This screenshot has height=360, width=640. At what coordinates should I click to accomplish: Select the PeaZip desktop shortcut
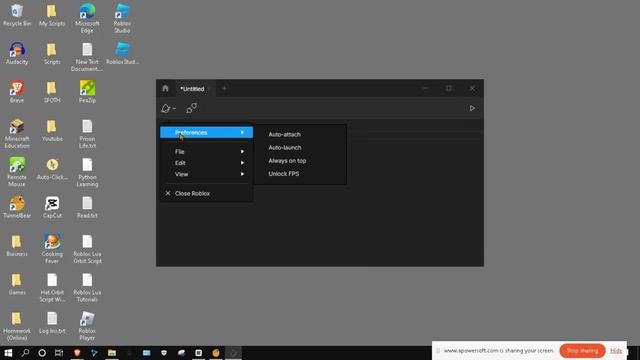click(87, 91)
